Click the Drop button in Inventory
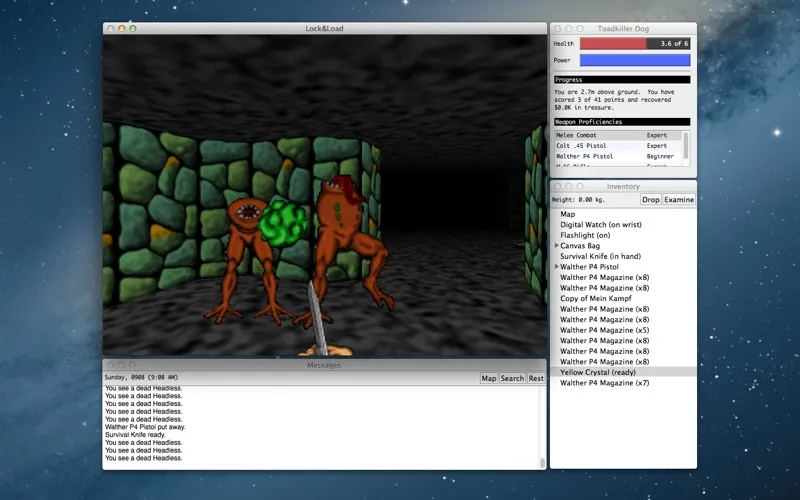 (651, 200)
